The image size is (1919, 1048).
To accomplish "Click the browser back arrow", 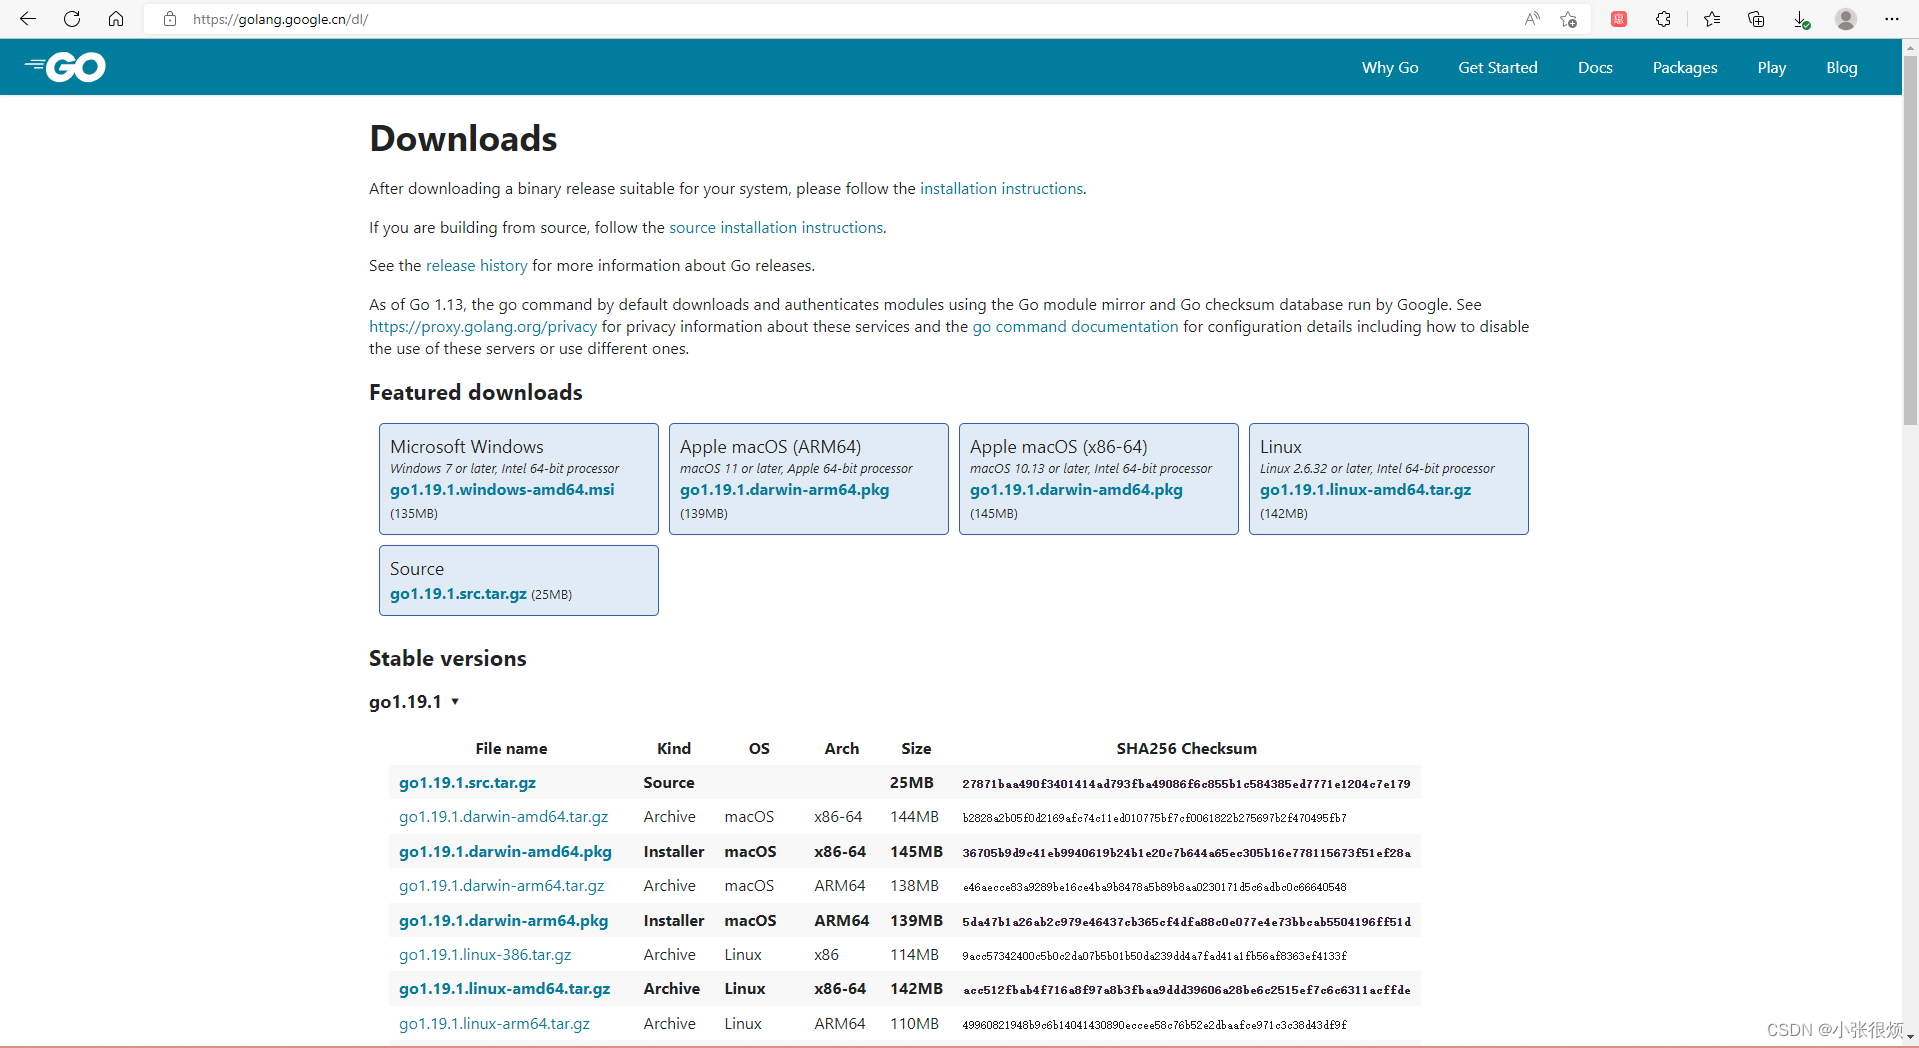I will (x=28, y=19).
